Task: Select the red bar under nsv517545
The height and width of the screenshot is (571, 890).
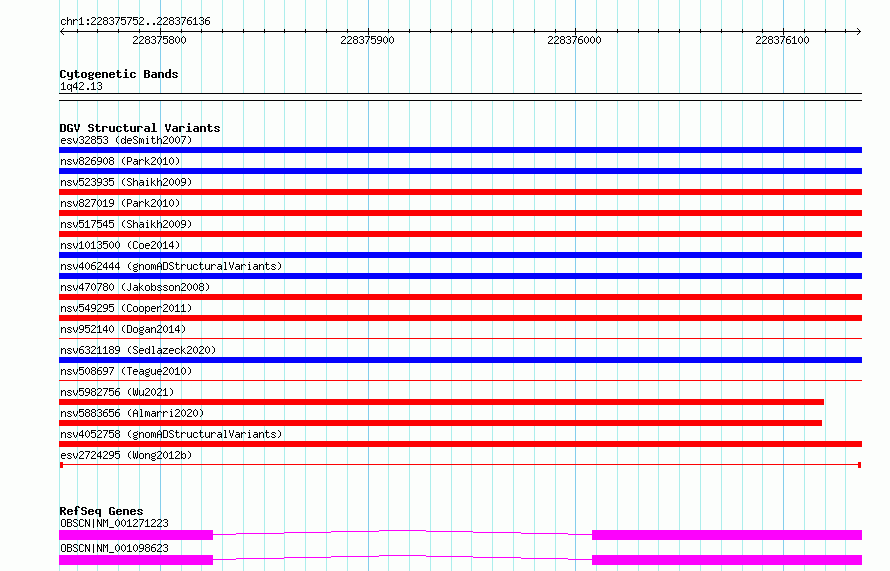Action: tap(460, 234)
